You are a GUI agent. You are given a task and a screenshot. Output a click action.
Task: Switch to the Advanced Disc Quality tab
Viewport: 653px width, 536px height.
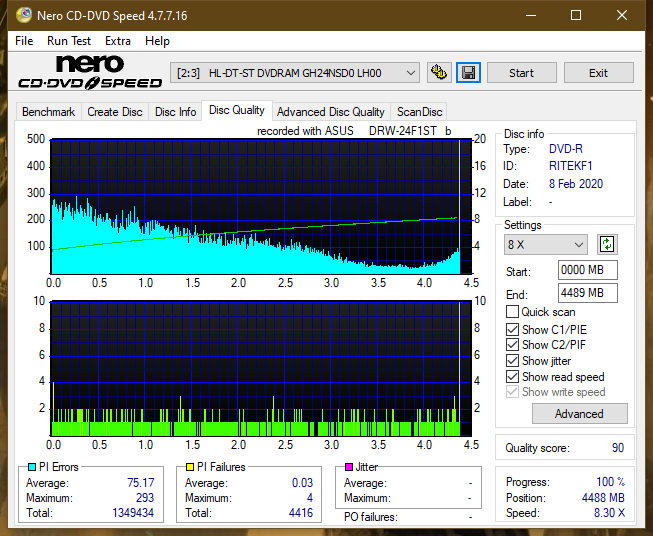(x=331, y=112)
